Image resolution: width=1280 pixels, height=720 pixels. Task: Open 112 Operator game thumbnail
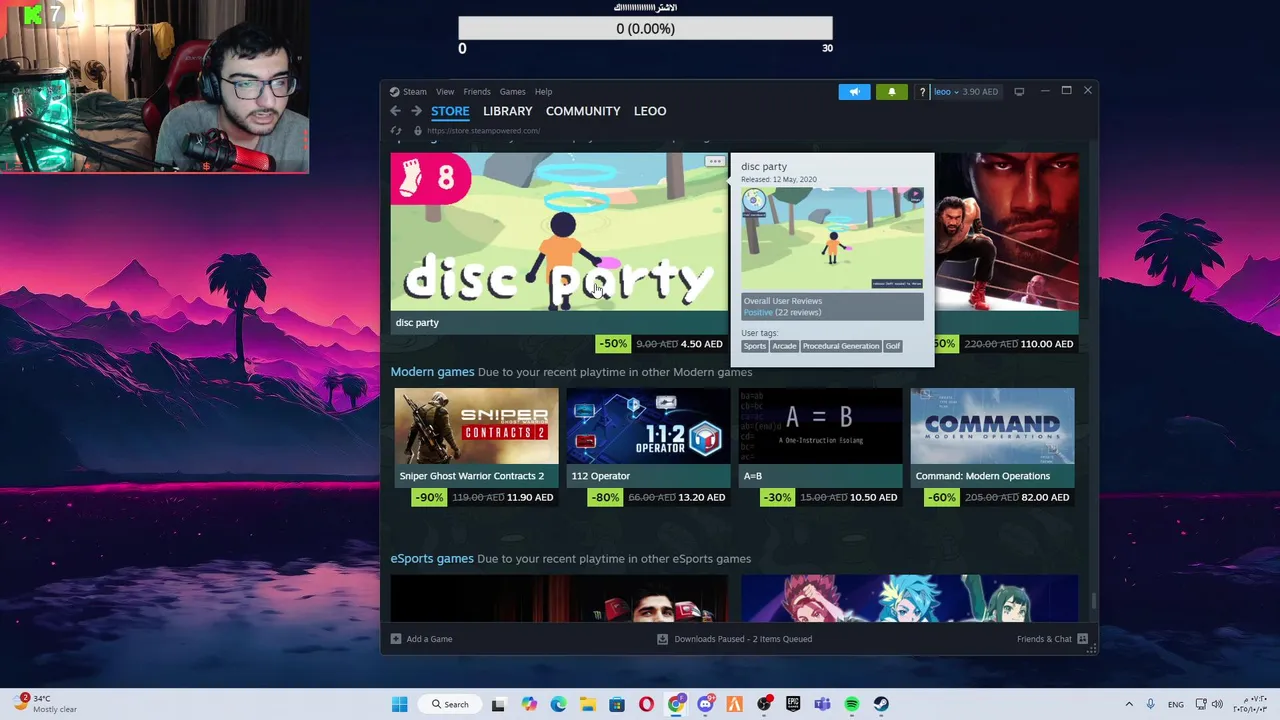[648, 426]
